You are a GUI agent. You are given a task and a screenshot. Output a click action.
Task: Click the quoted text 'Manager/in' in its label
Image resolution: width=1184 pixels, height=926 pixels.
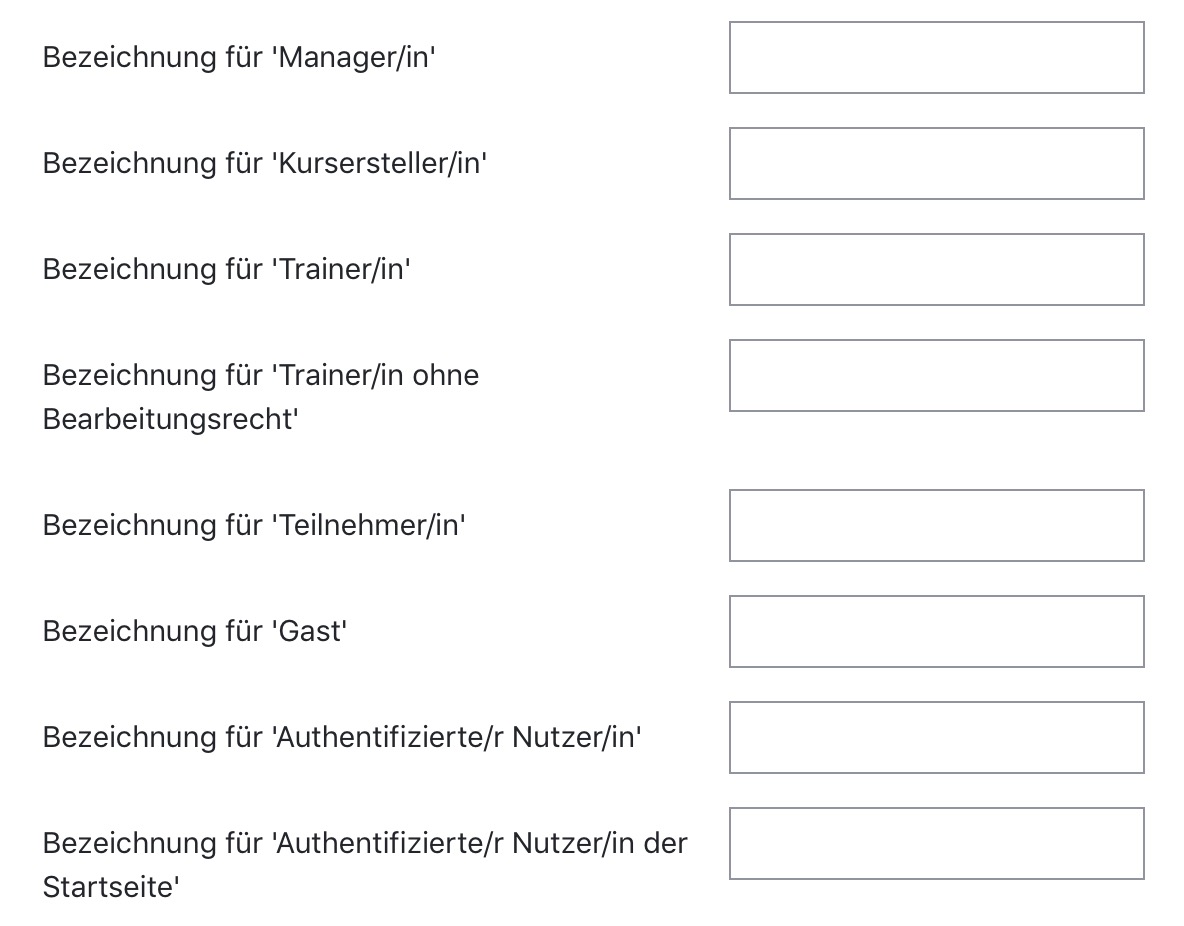point(354,58)
